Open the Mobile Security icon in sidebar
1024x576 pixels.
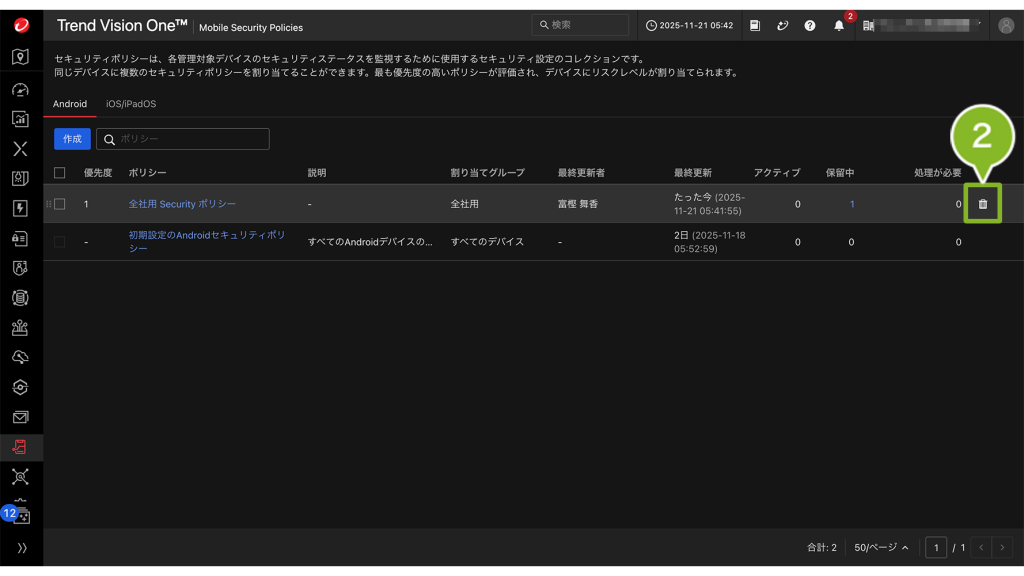tap(21, 446)
